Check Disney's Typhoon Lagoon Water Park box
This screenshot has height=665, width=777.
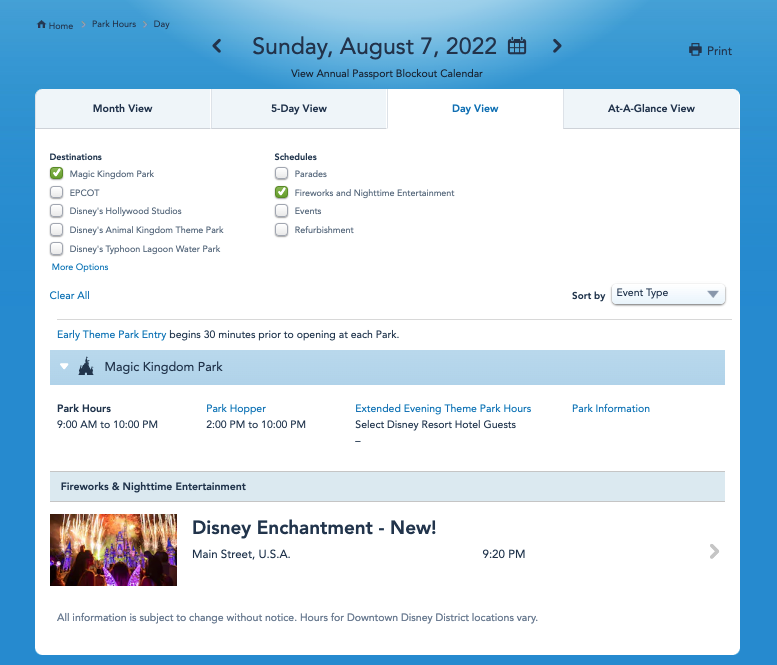(x=56, y=248)
